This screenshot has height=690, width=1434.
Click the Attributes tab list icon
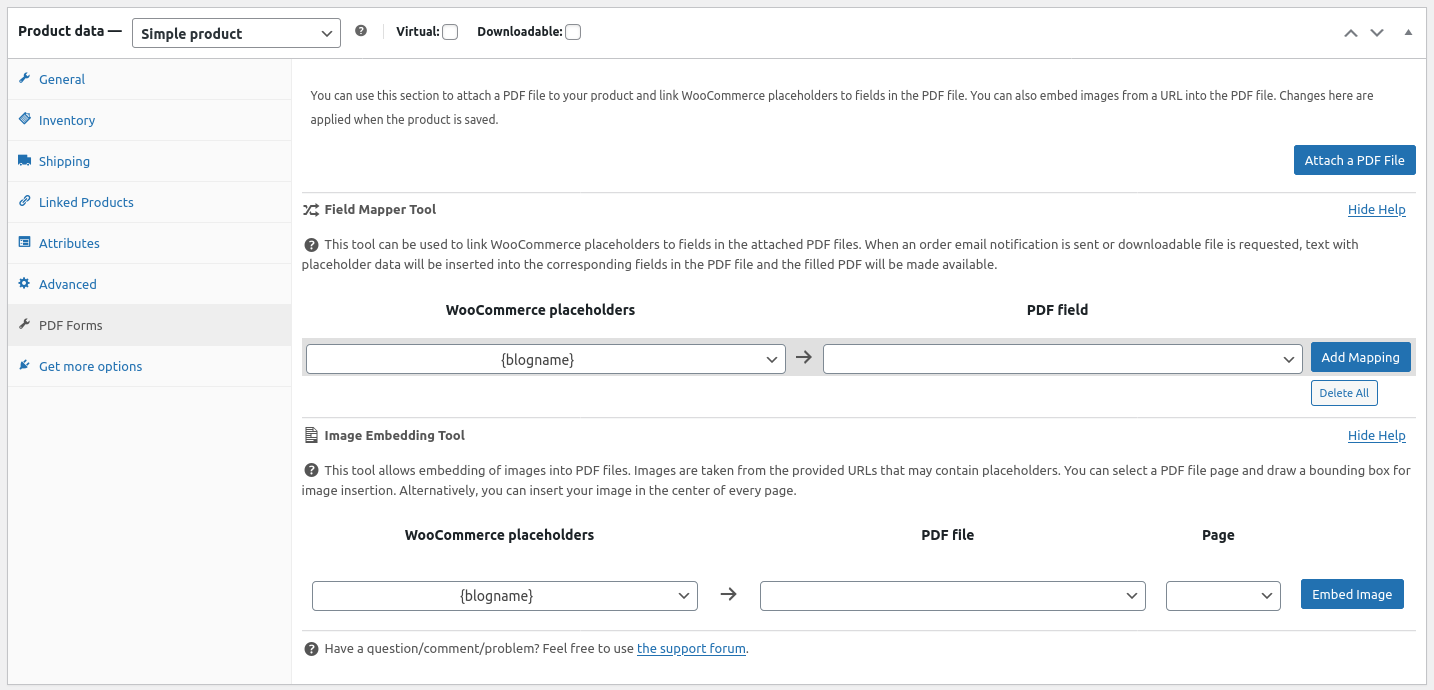25,242
